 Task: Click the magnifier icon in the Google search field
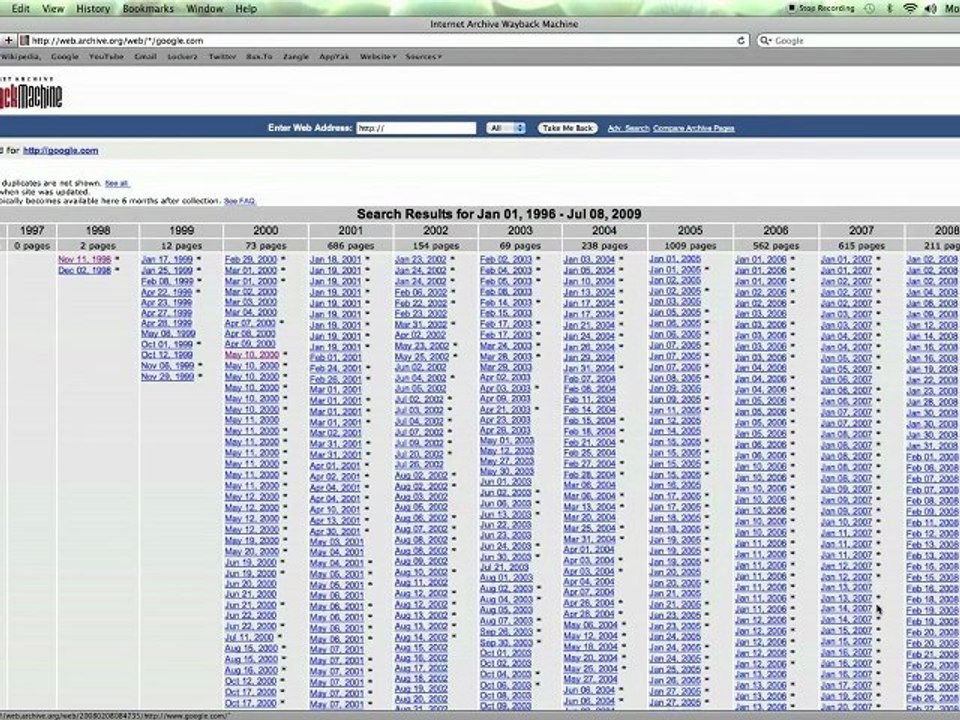pos(765,40)
